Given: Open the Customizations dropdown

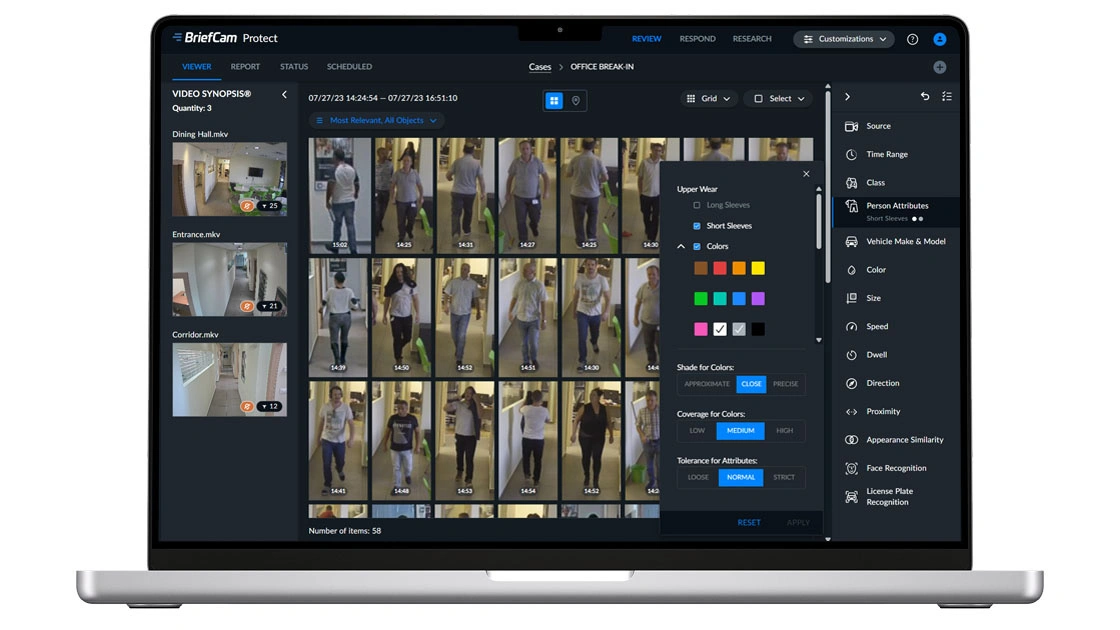Looking at the screenshot, I should tap(845, 39).
